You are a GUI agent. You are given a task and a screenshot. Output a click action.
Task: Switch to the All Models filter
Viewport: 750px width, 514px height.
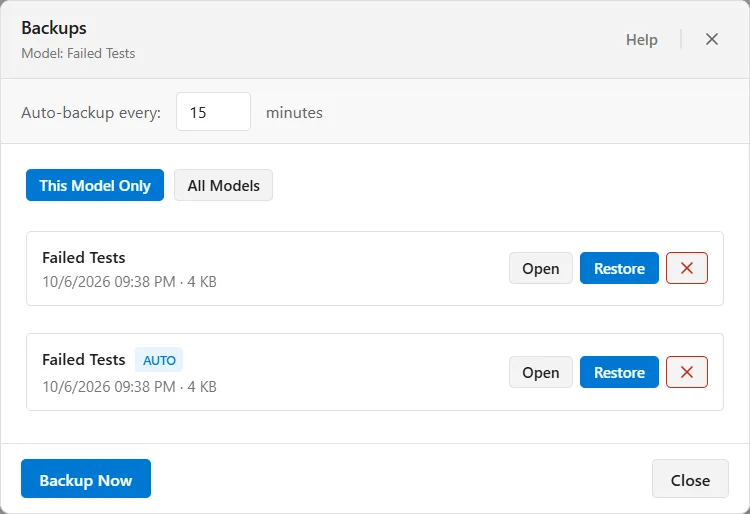click(223, 185)
